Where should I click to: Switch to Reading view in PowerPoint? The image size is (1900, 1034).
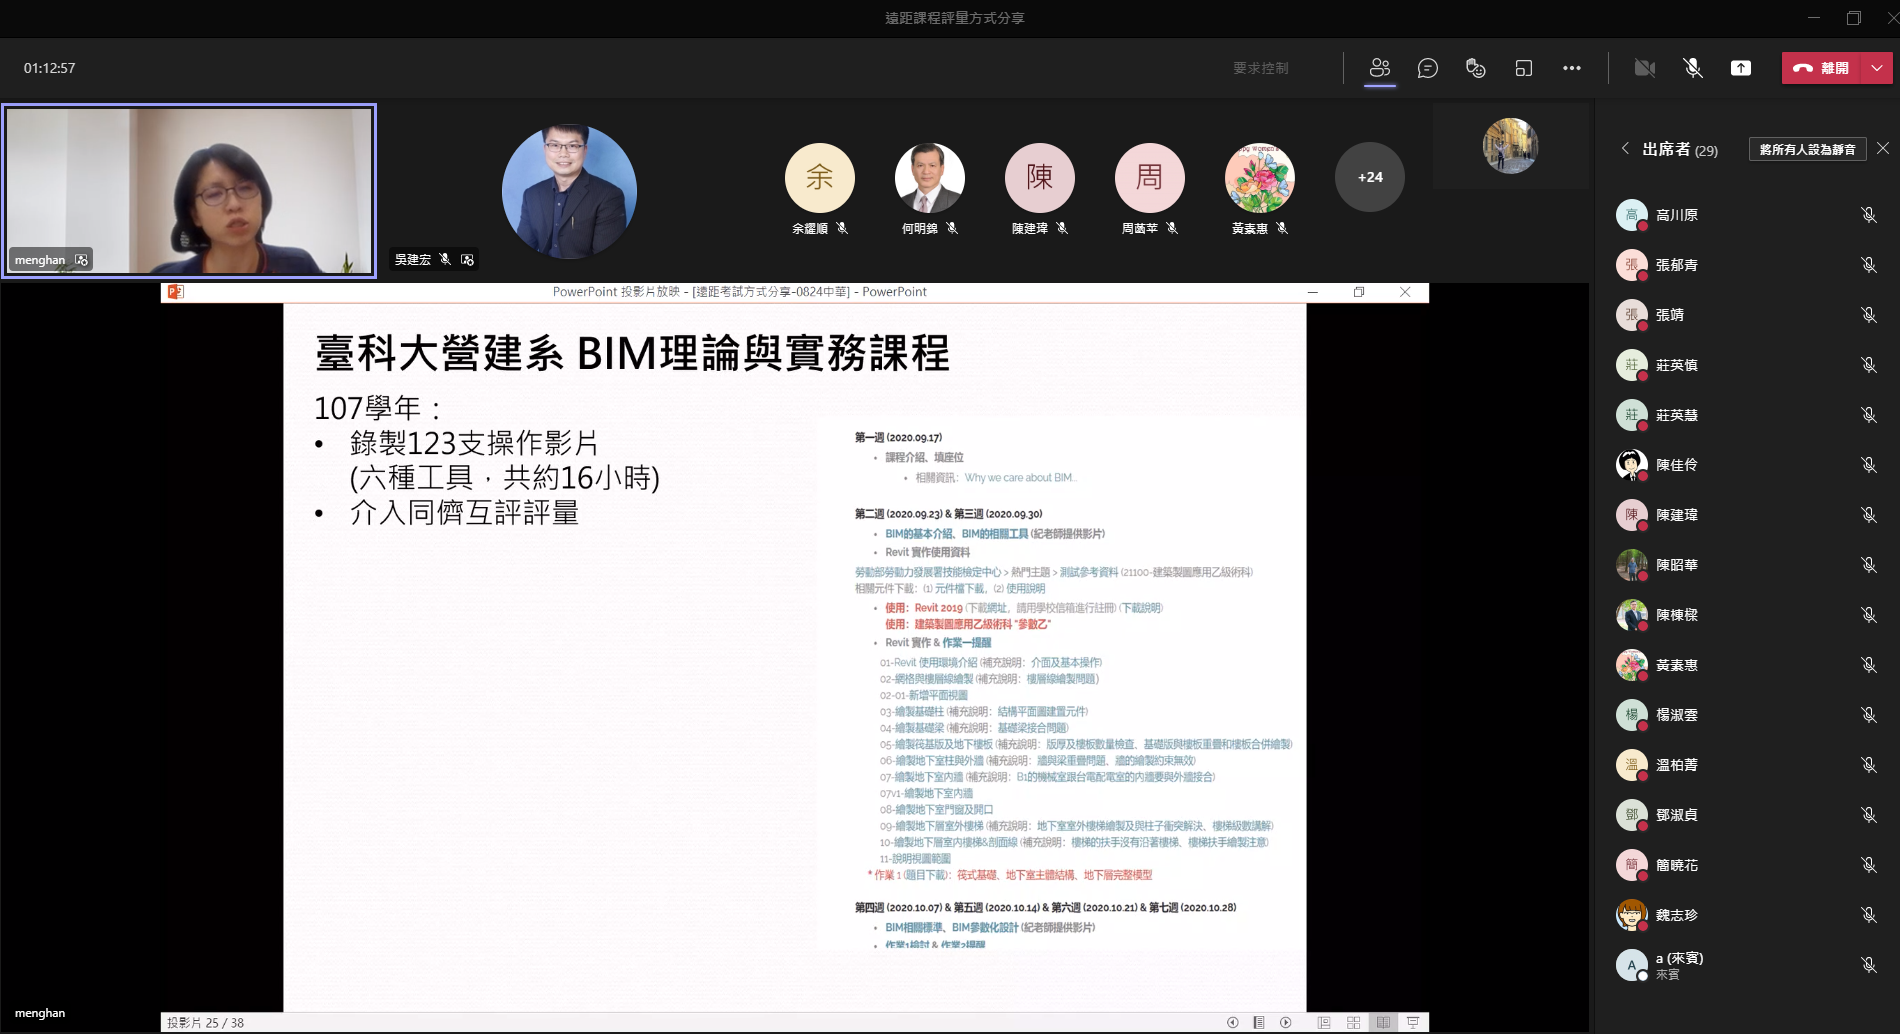[1383, 1022]
